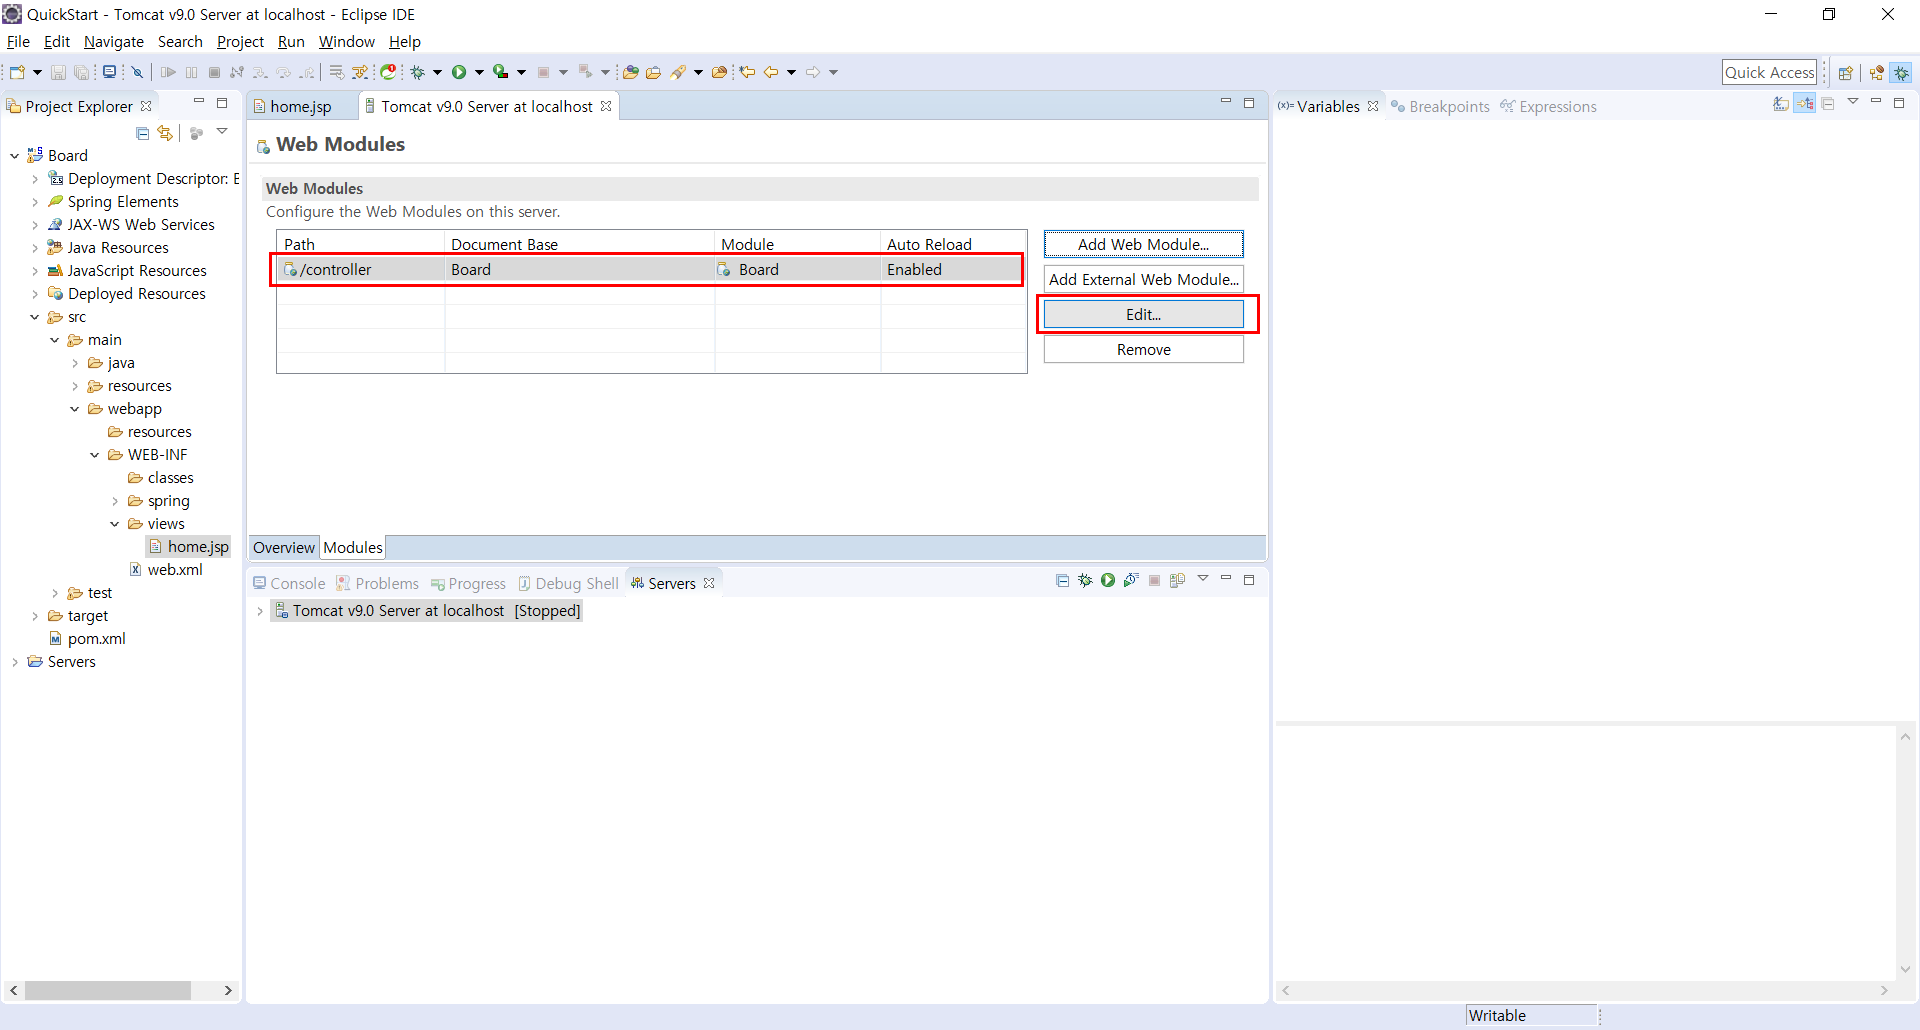Click the Remove button
This screenshot has height=1030, width=1920.
click(x=1144, y=349)
